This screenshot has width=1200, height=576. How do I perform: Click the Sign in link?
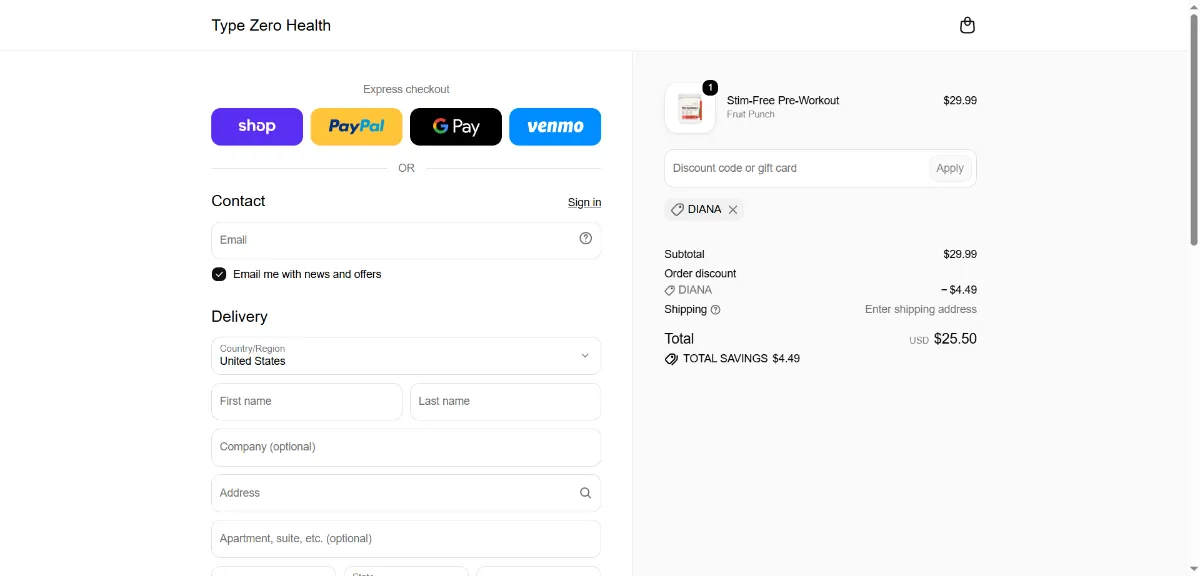pos(584,202)
